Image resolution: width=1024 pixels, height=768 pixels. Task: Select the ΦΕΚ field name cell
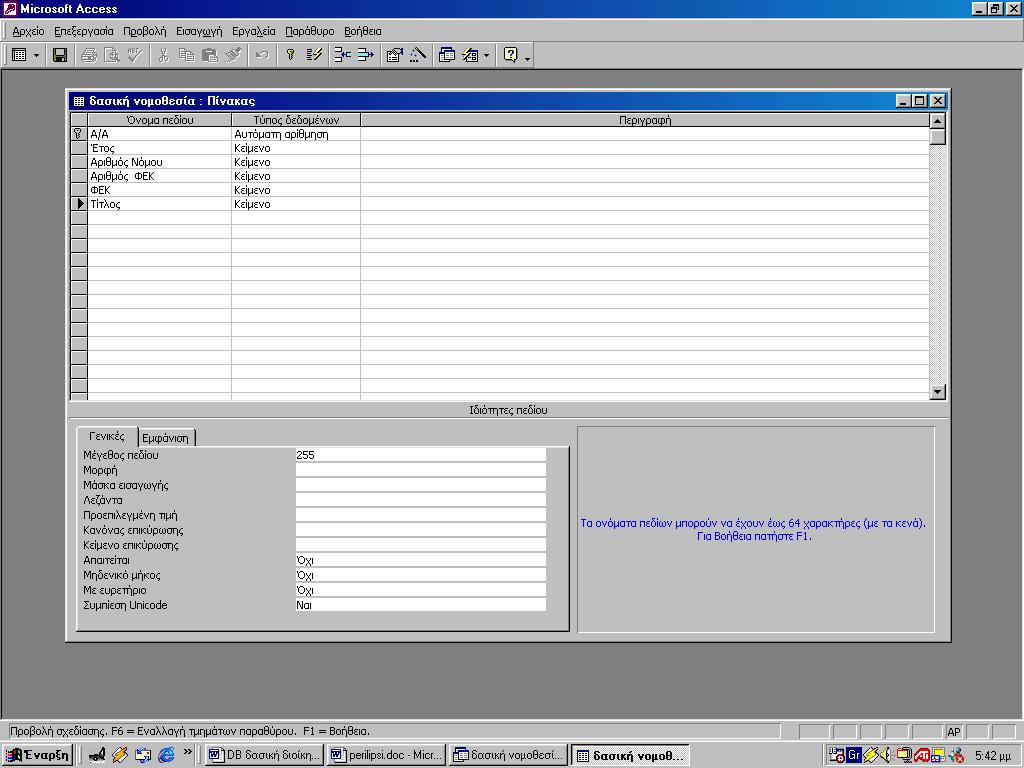pos(159,190)
